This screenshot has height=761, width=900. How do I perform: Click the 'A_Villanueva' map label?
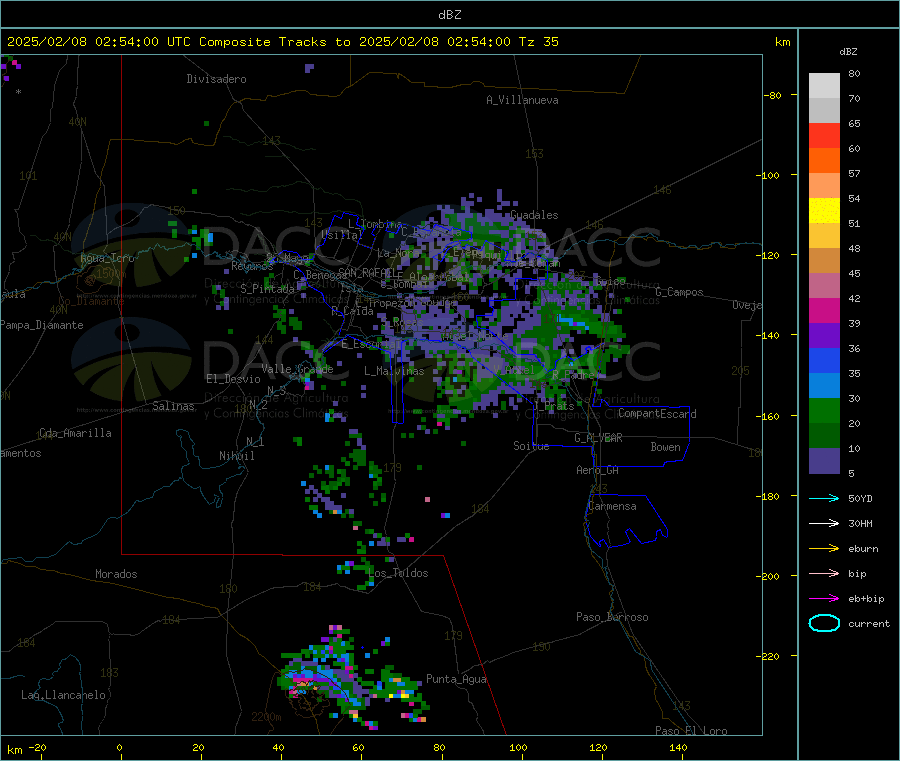pos(522,100)
